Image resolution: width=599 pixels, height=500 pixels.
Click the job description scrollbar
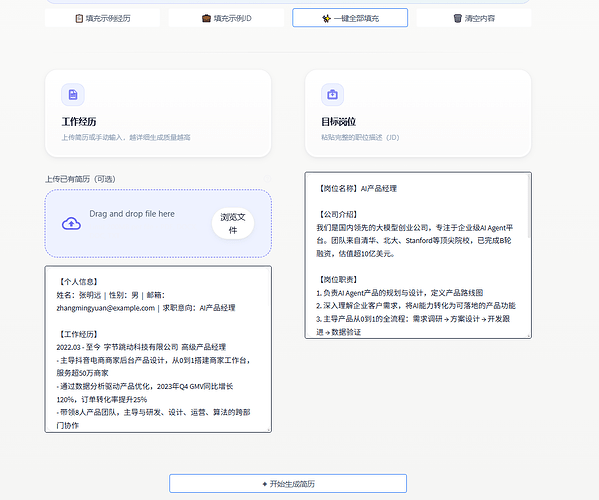click(x=529, y=206)
